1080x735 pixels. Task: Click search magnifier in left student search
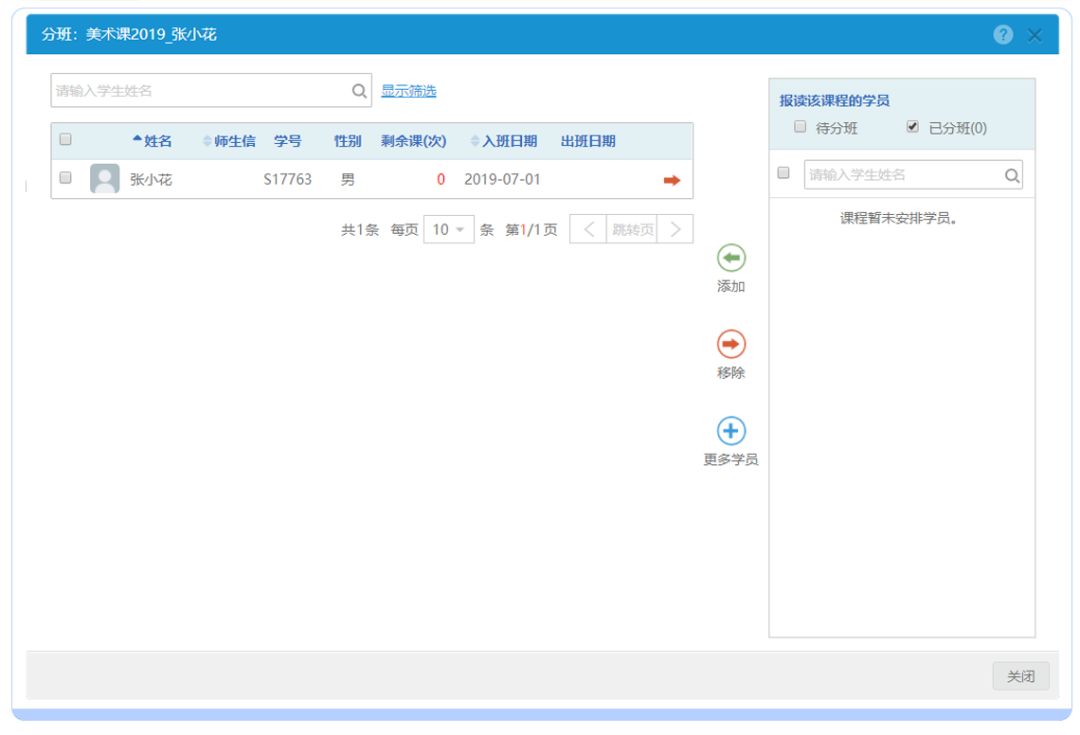[x=359, y=91]
